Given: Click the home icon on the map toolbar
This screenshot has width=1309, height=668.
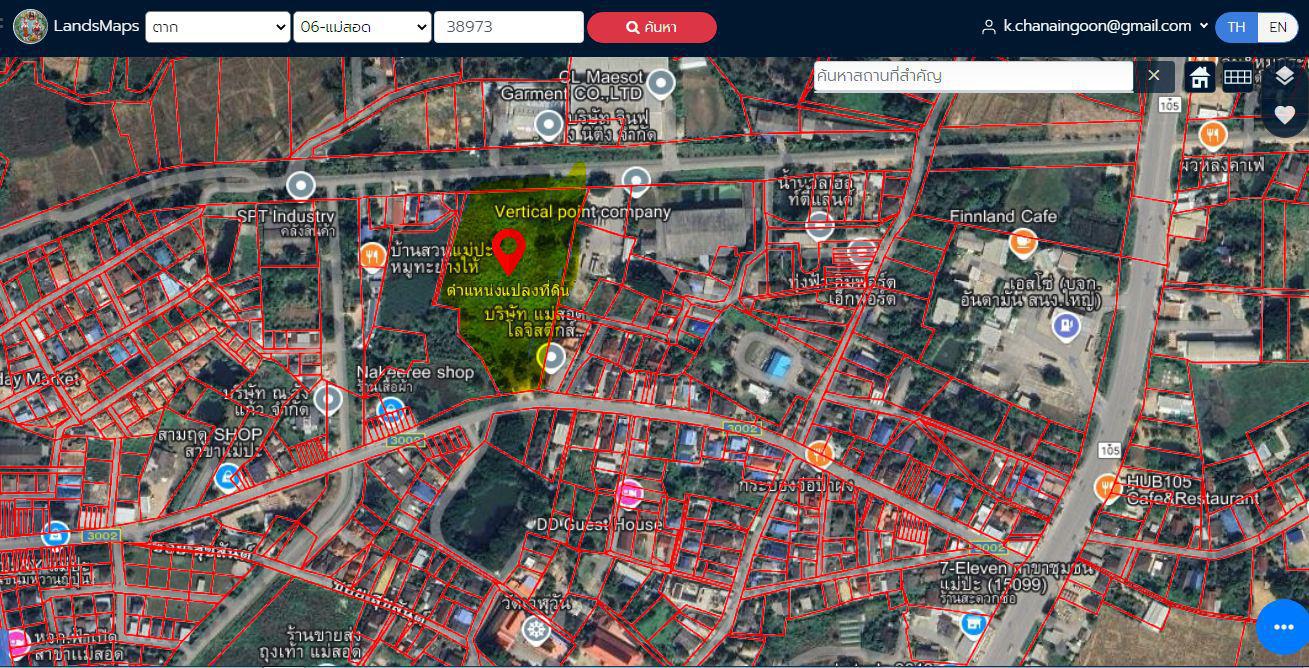Looking at the screenshot, I should pos(1200,77).
